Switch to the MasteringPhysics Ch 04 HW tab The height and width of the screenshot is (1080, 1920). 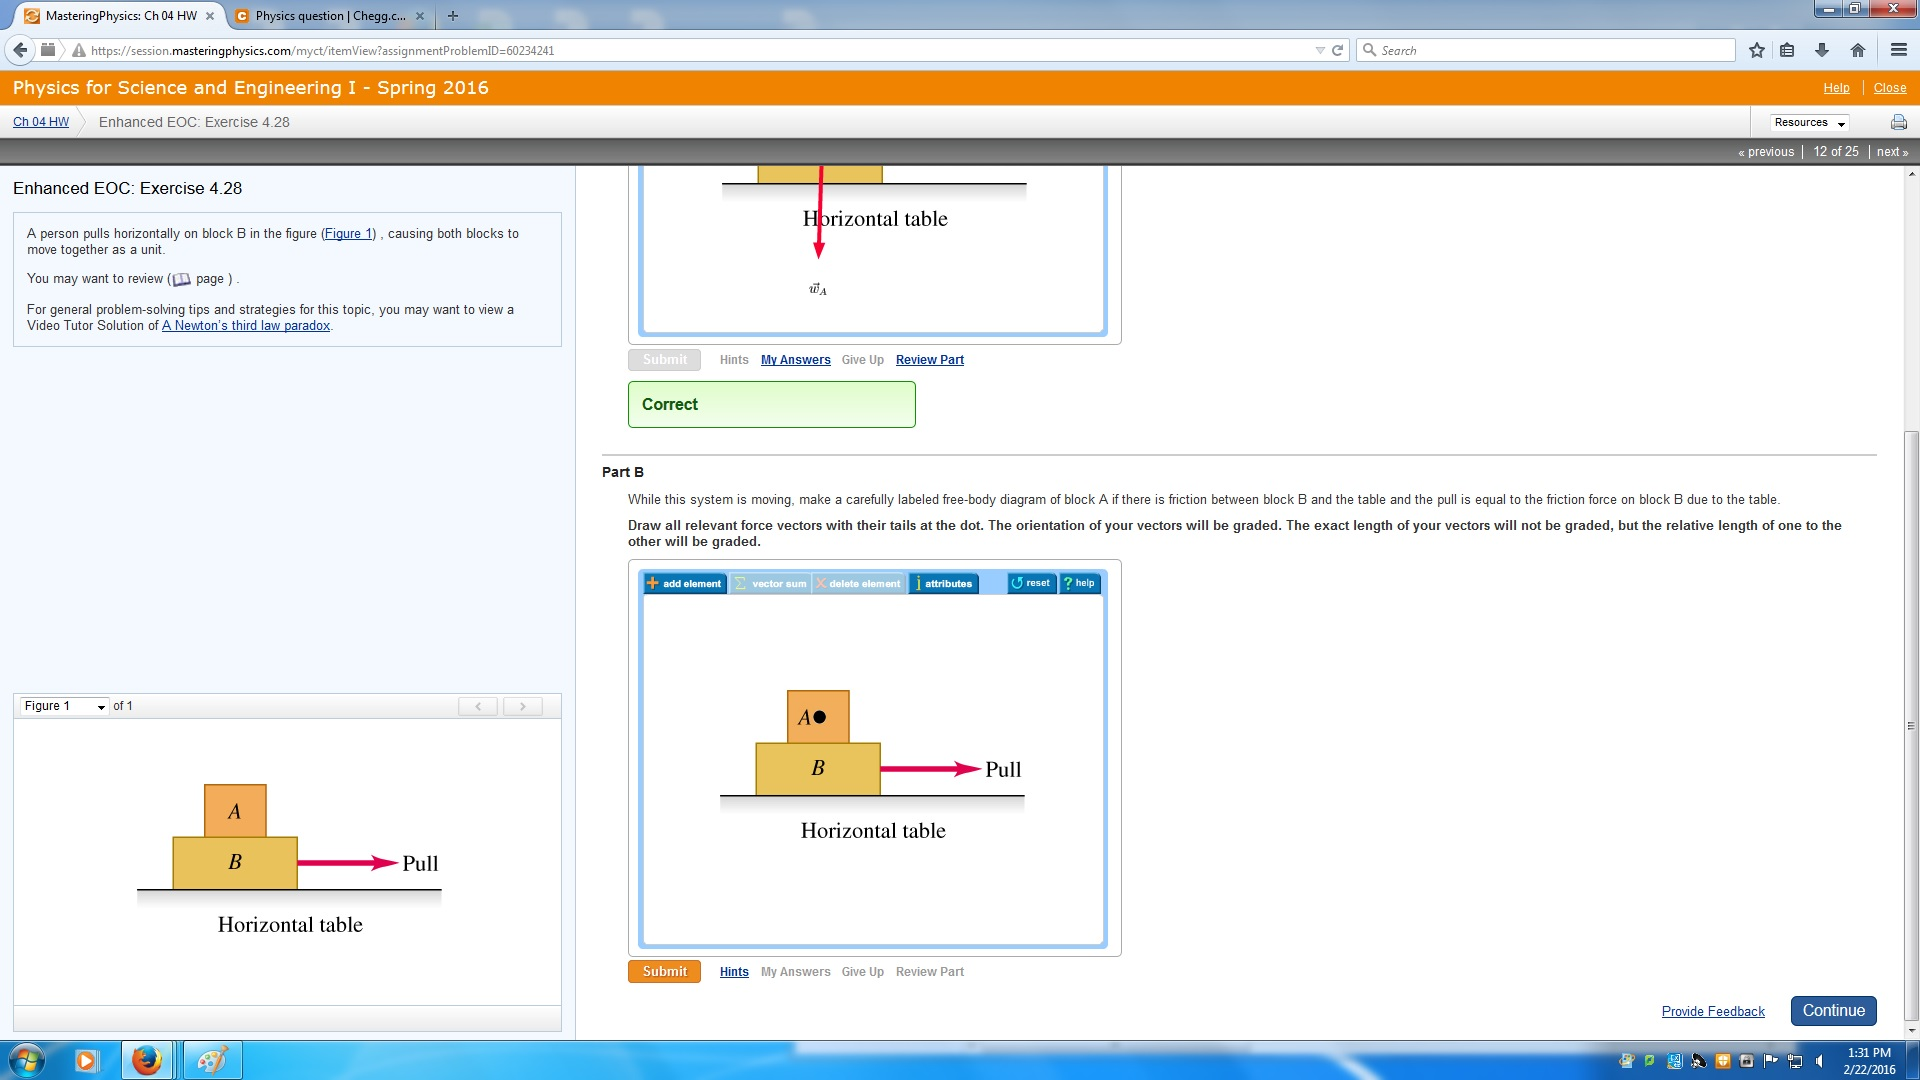point(115,16)
